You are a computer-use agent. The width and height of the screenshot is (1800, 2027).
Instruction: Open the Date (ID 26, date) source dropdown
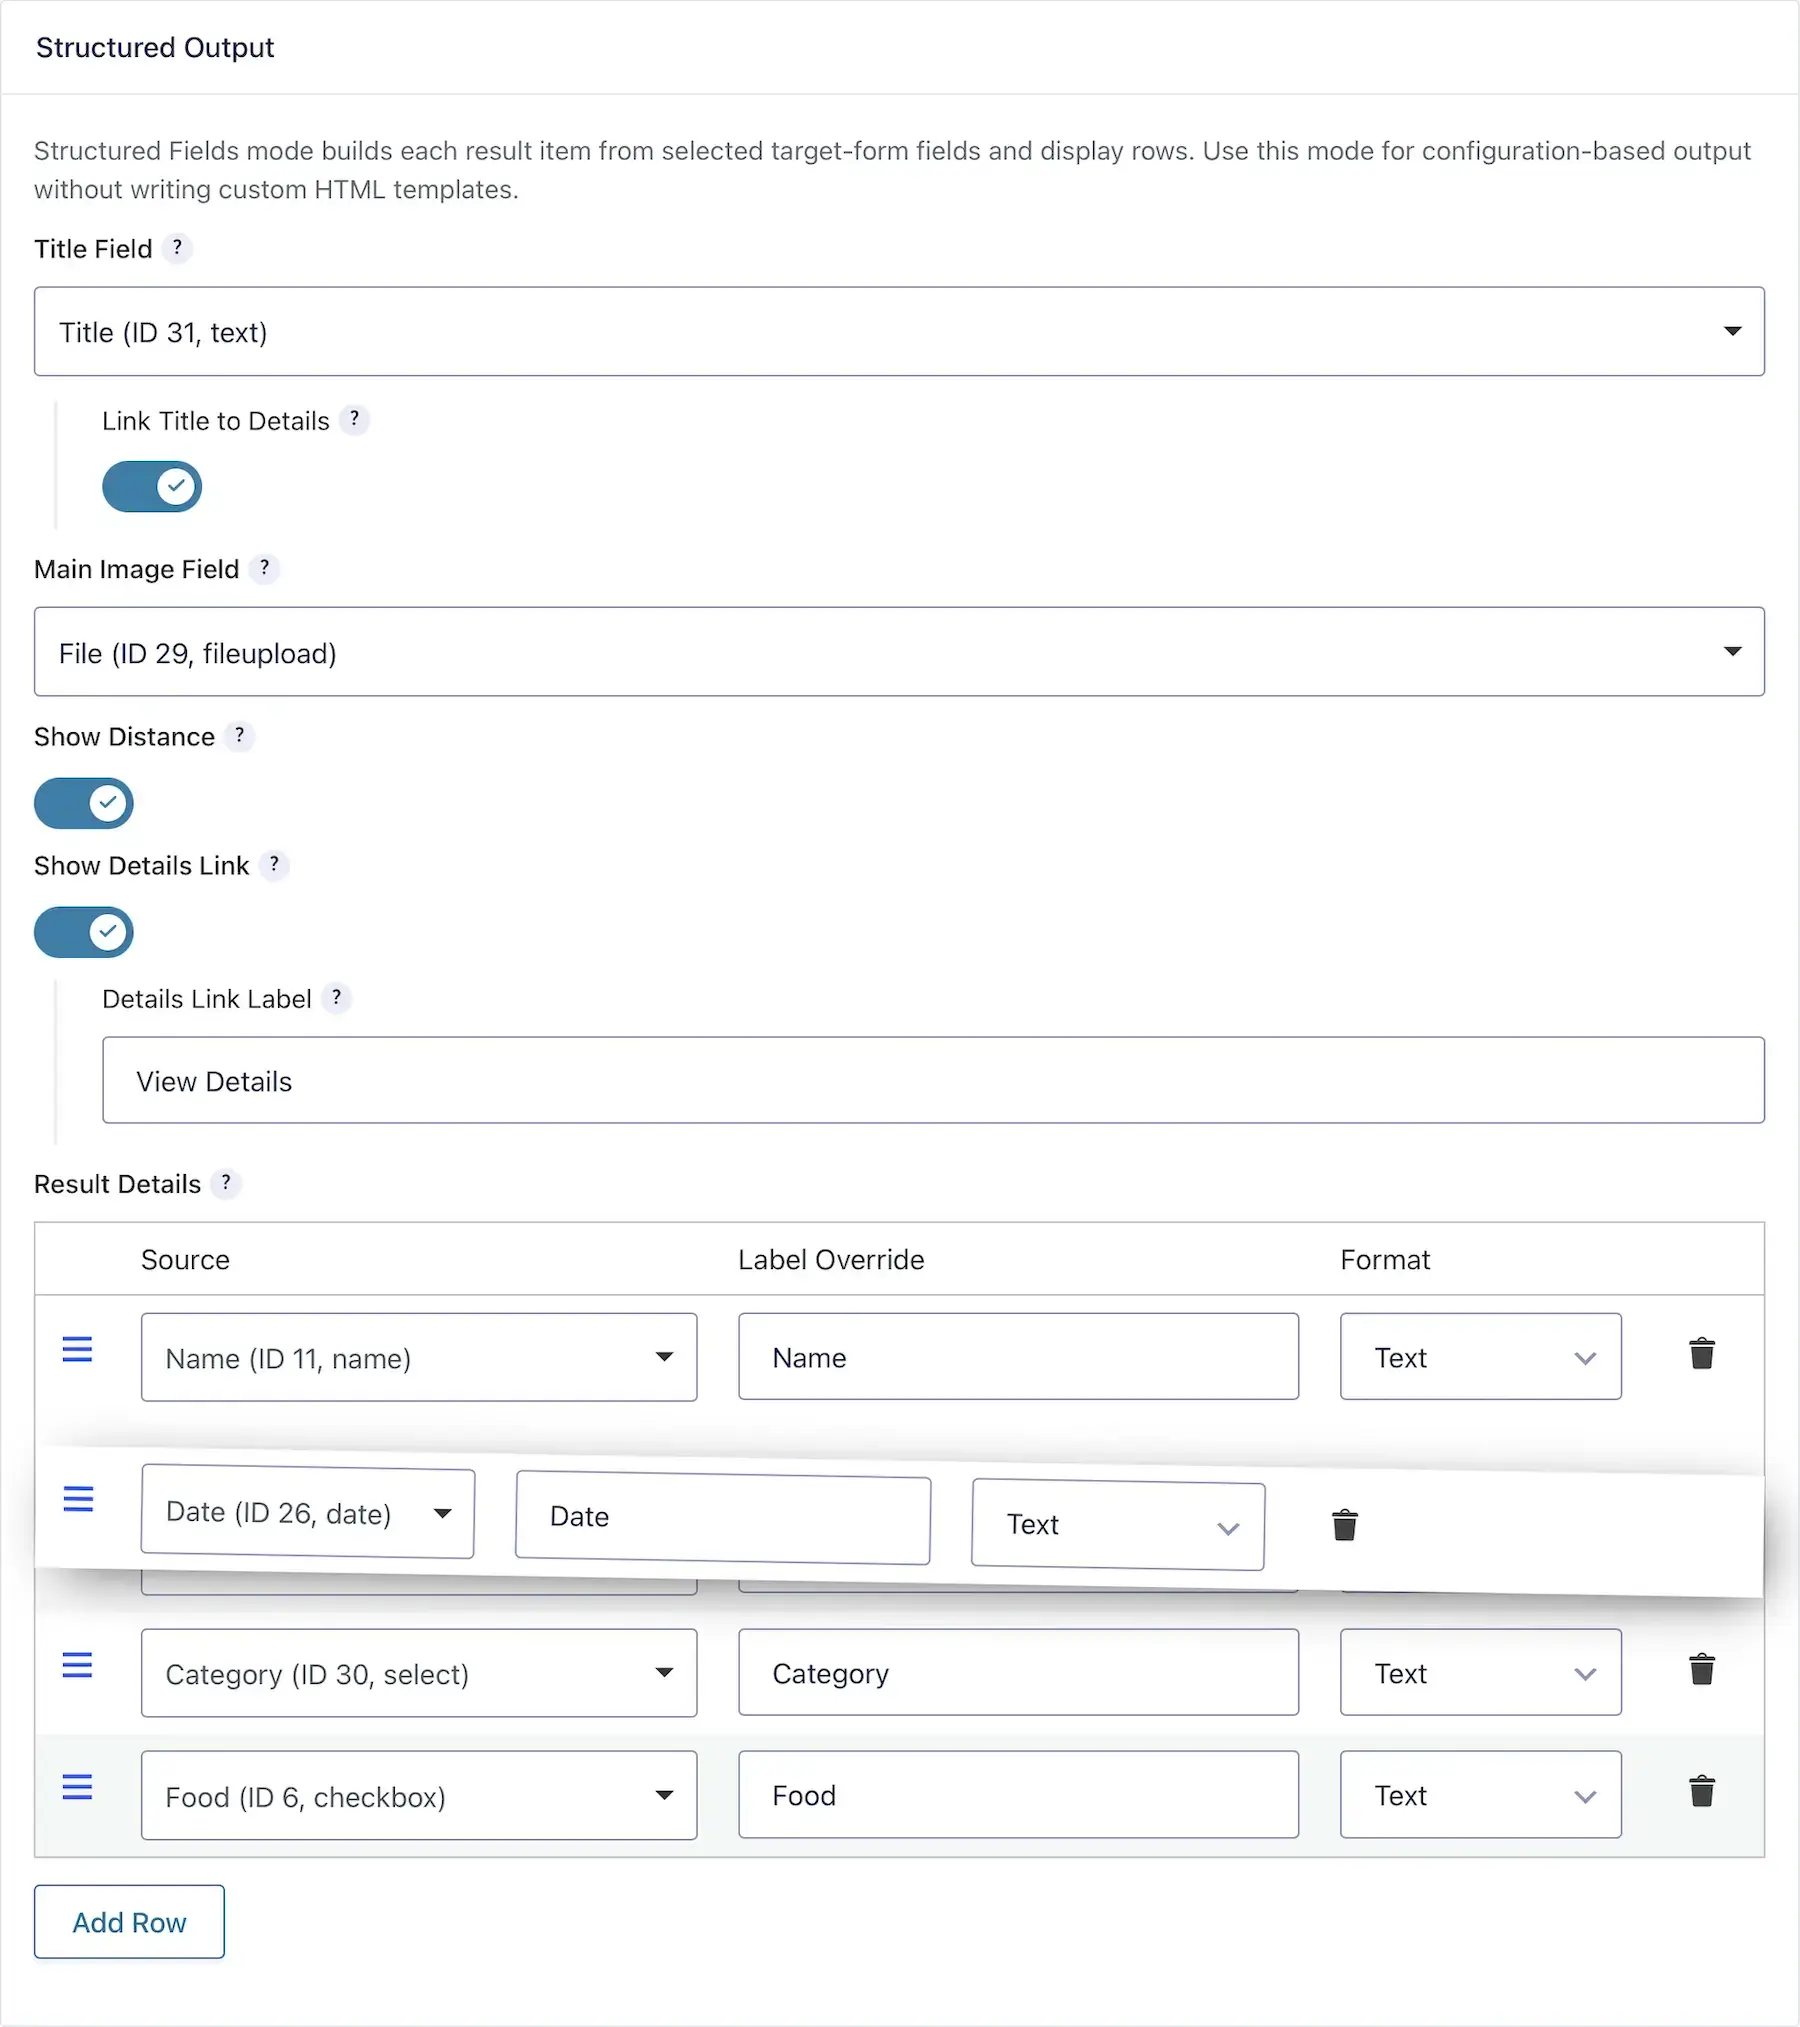[x=308, y=1512]
